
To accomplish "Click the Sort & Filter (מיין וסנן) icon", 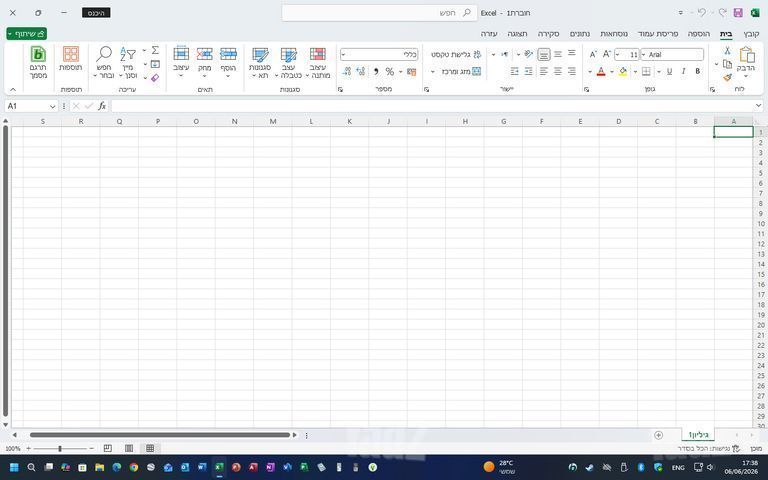I will point(128,63).
